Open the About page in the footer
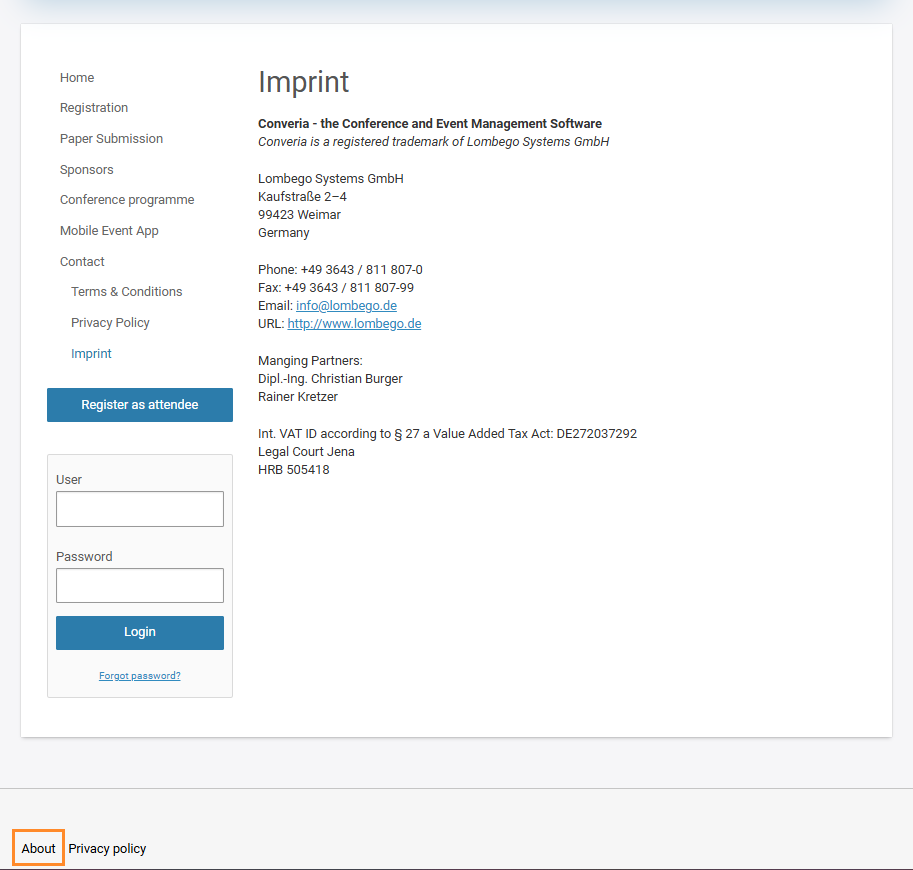Screen dimensions: 913x870 click(x=38, y=847)
